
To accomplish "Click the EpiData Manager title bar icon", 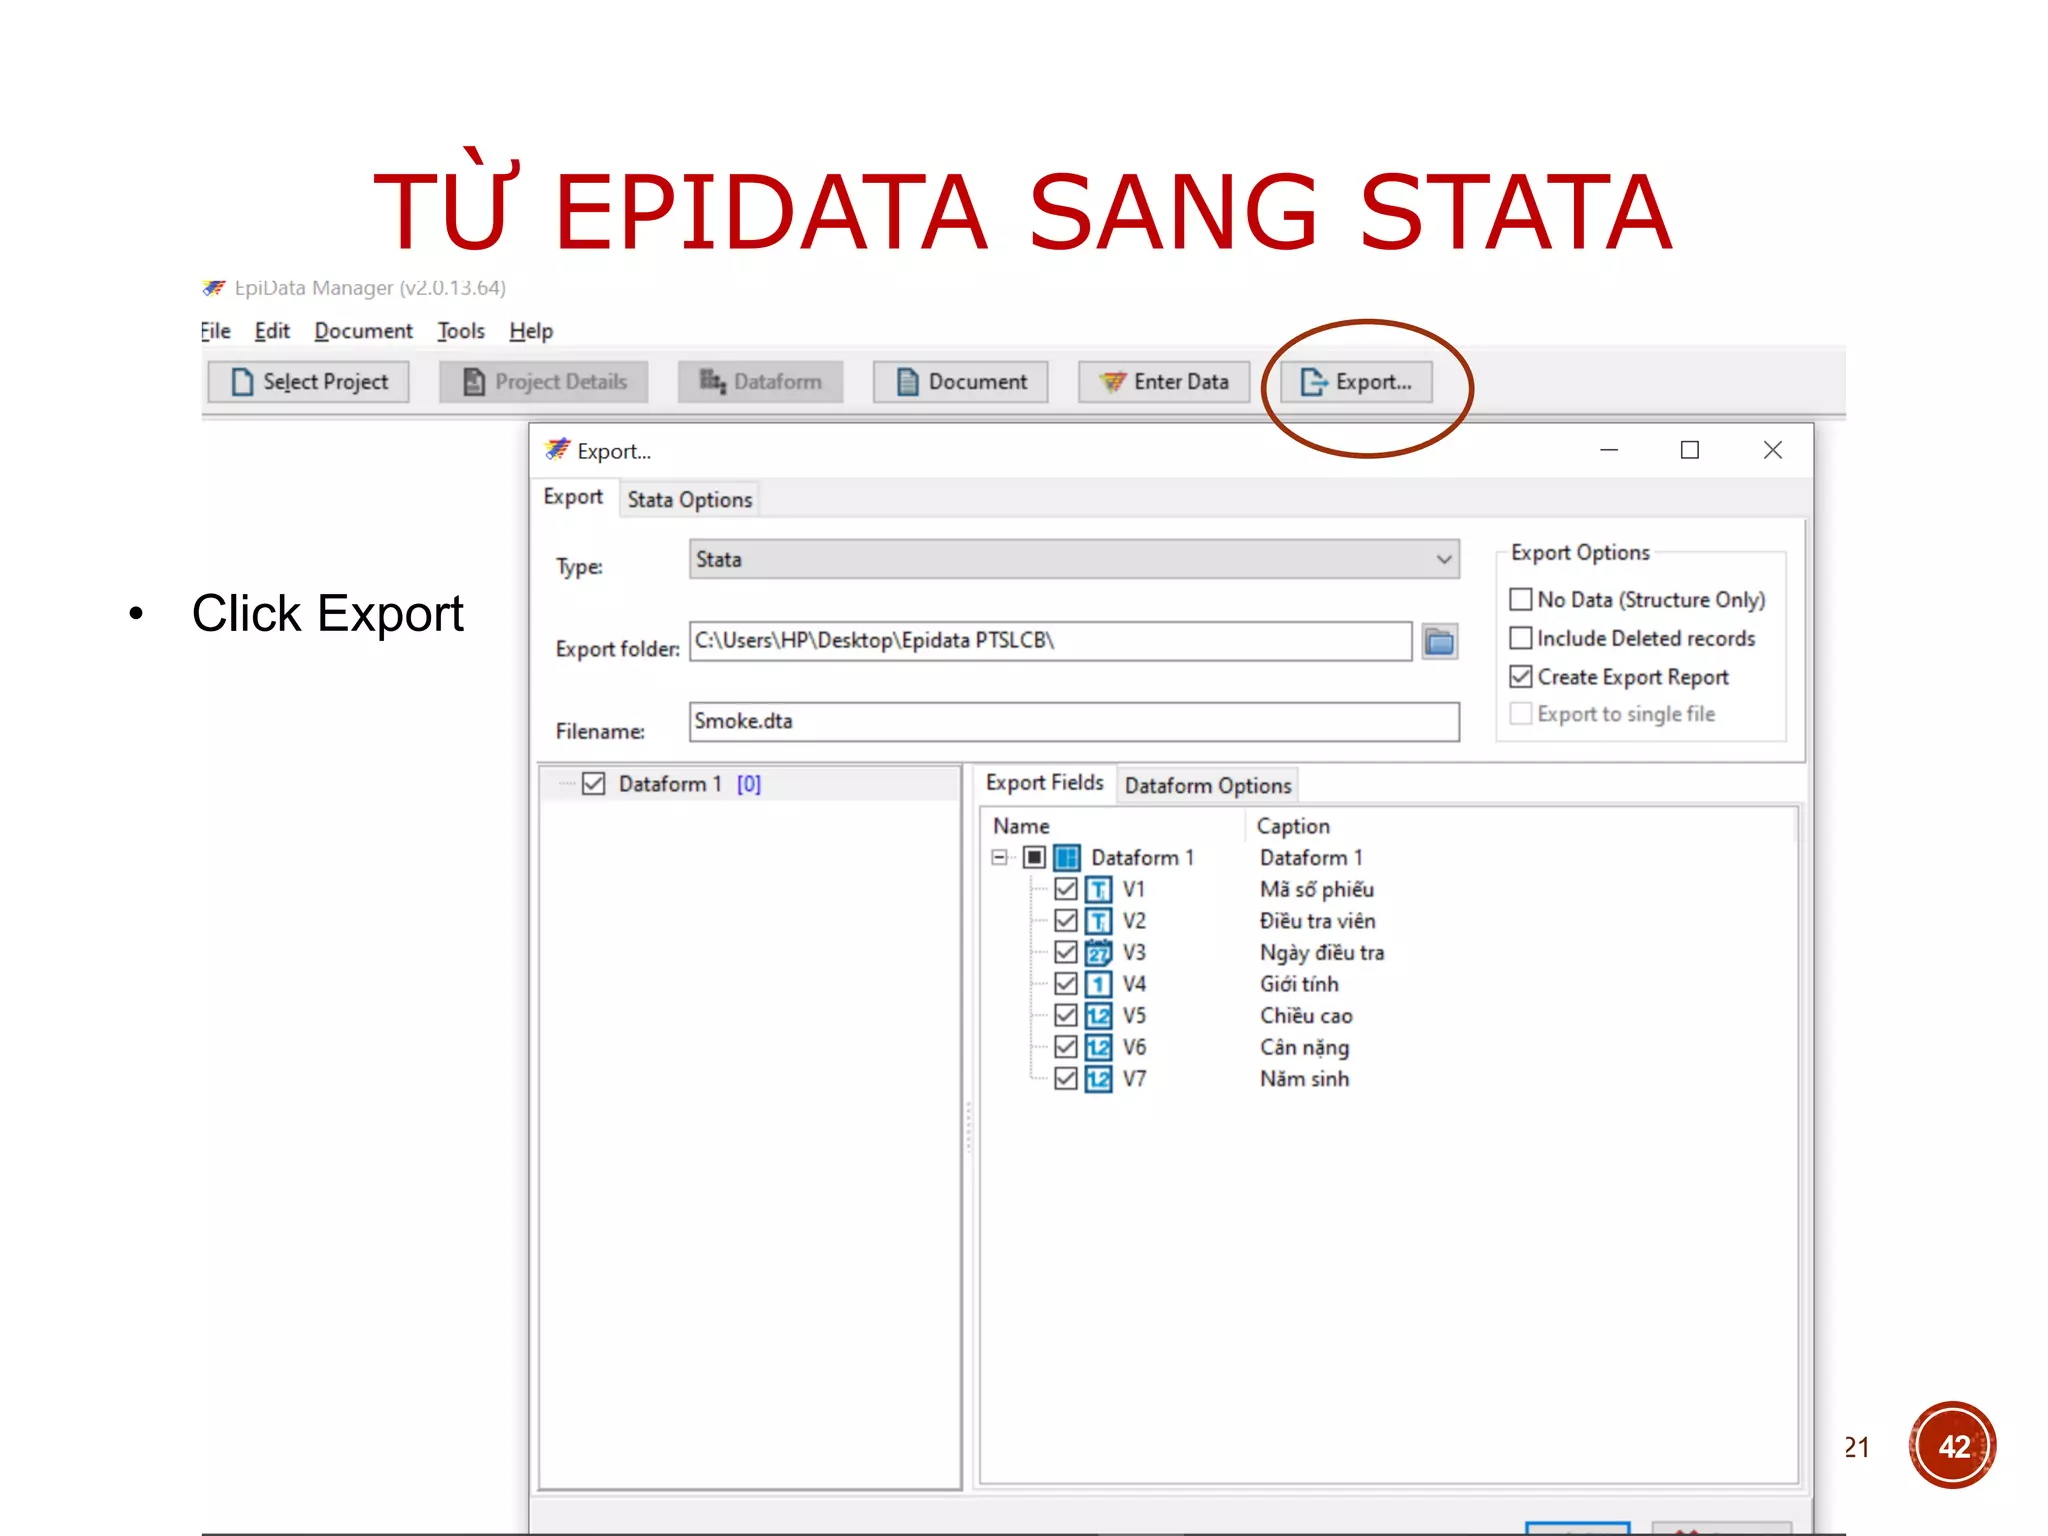I will (213, 288).
